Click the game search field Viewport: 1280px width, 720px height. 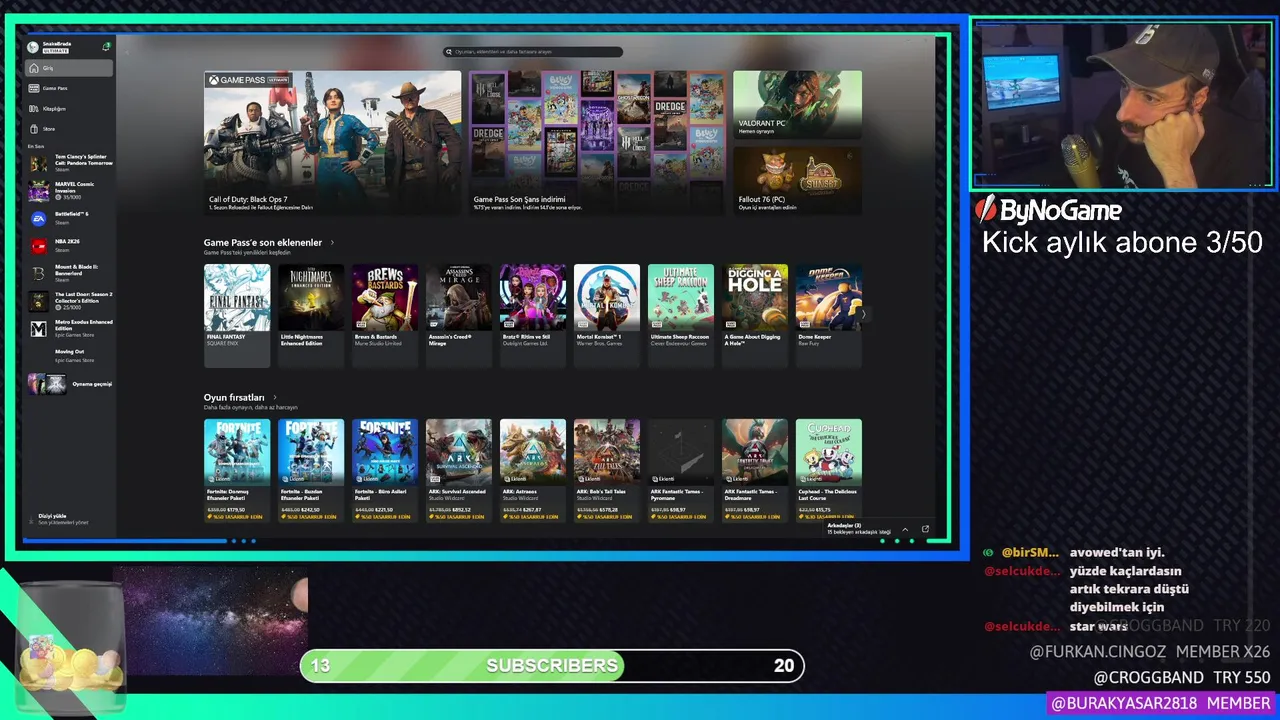pos(534,52)
